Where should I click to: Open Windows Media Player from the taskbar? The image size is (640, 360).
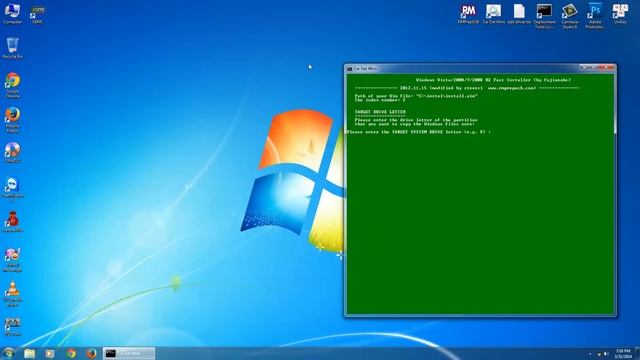point(50,353)
